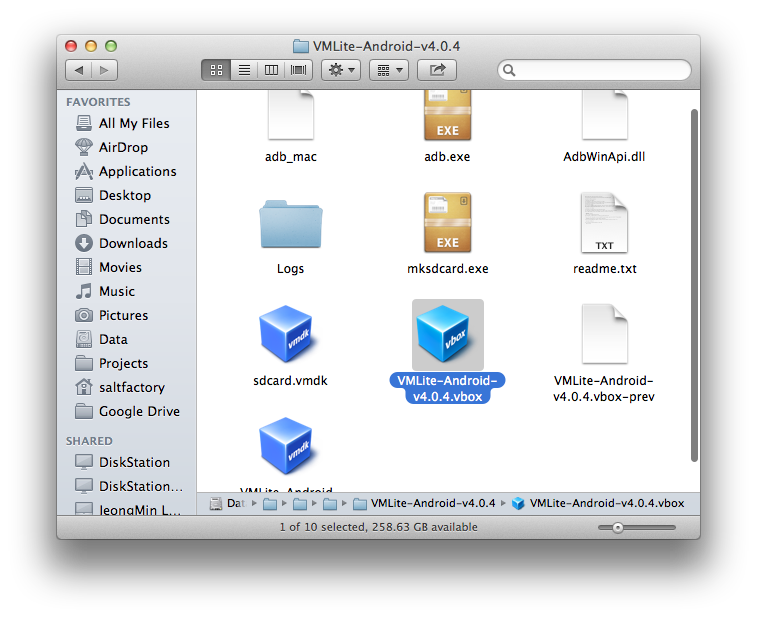The width and height of the screenshot is (757, 618).
Task: Select the Logs folder icon
Action: tap(291, 224)
